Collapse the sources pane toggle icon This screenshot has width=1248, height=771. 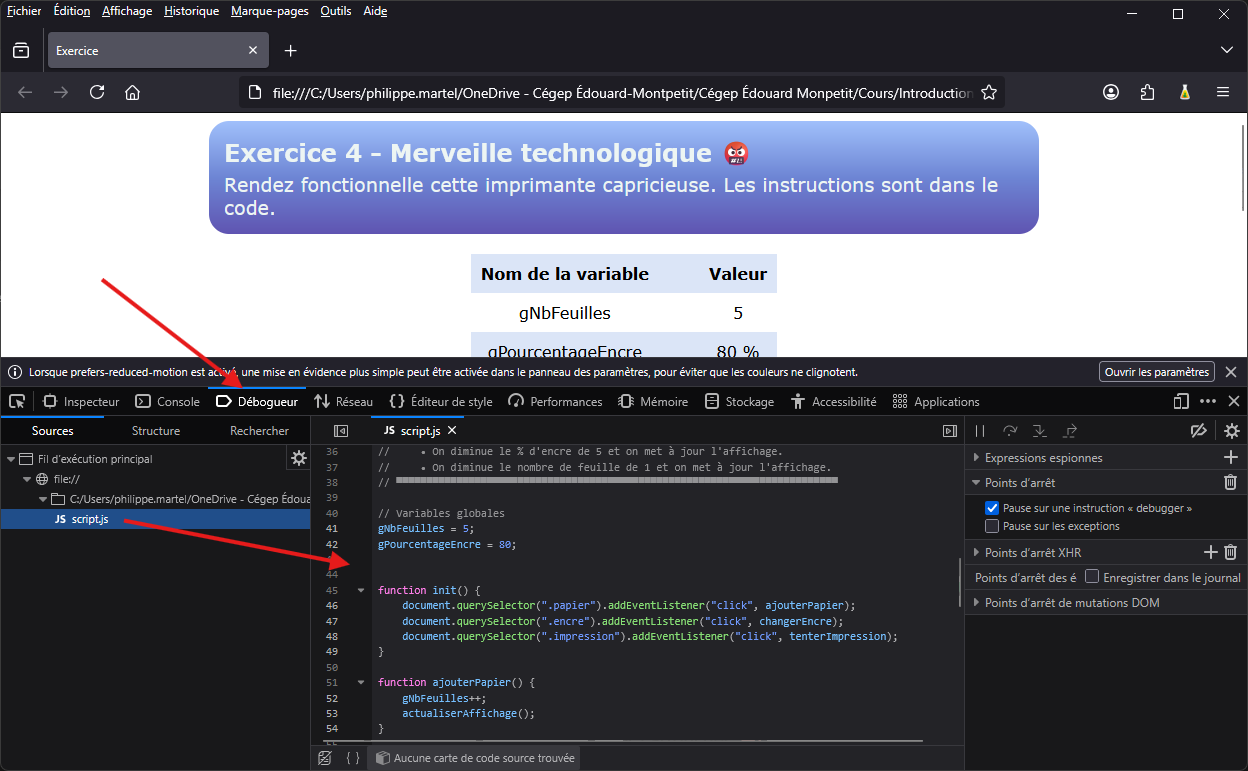click(341, 431)
